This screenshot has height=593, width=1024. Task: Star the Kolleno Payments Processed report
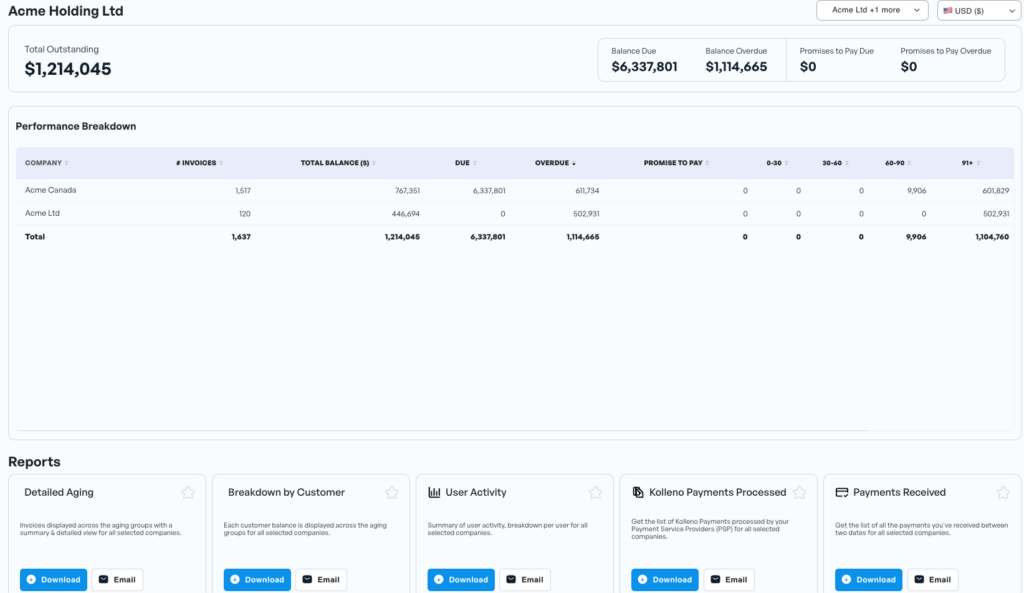point(800,492)
